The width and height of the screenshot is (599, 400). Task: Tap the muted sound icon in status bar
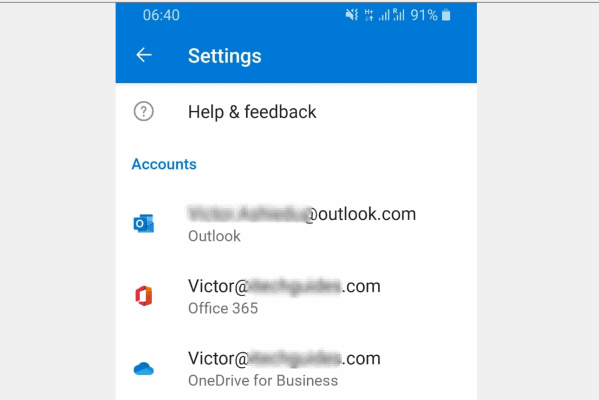351,15
